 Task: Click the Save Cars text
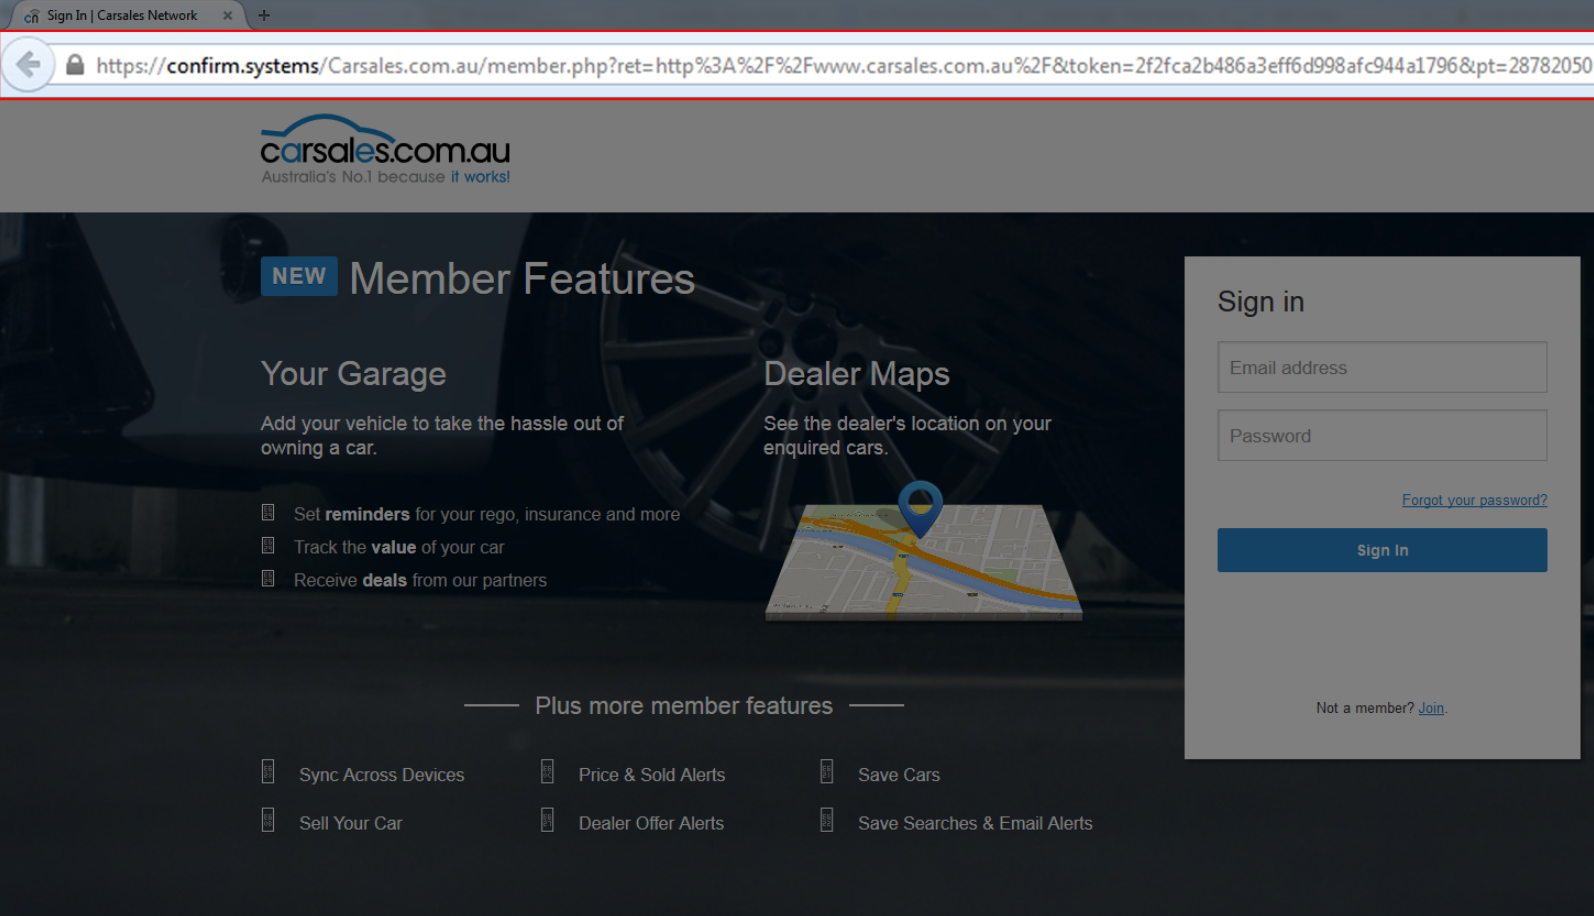[x=899, y=775]
